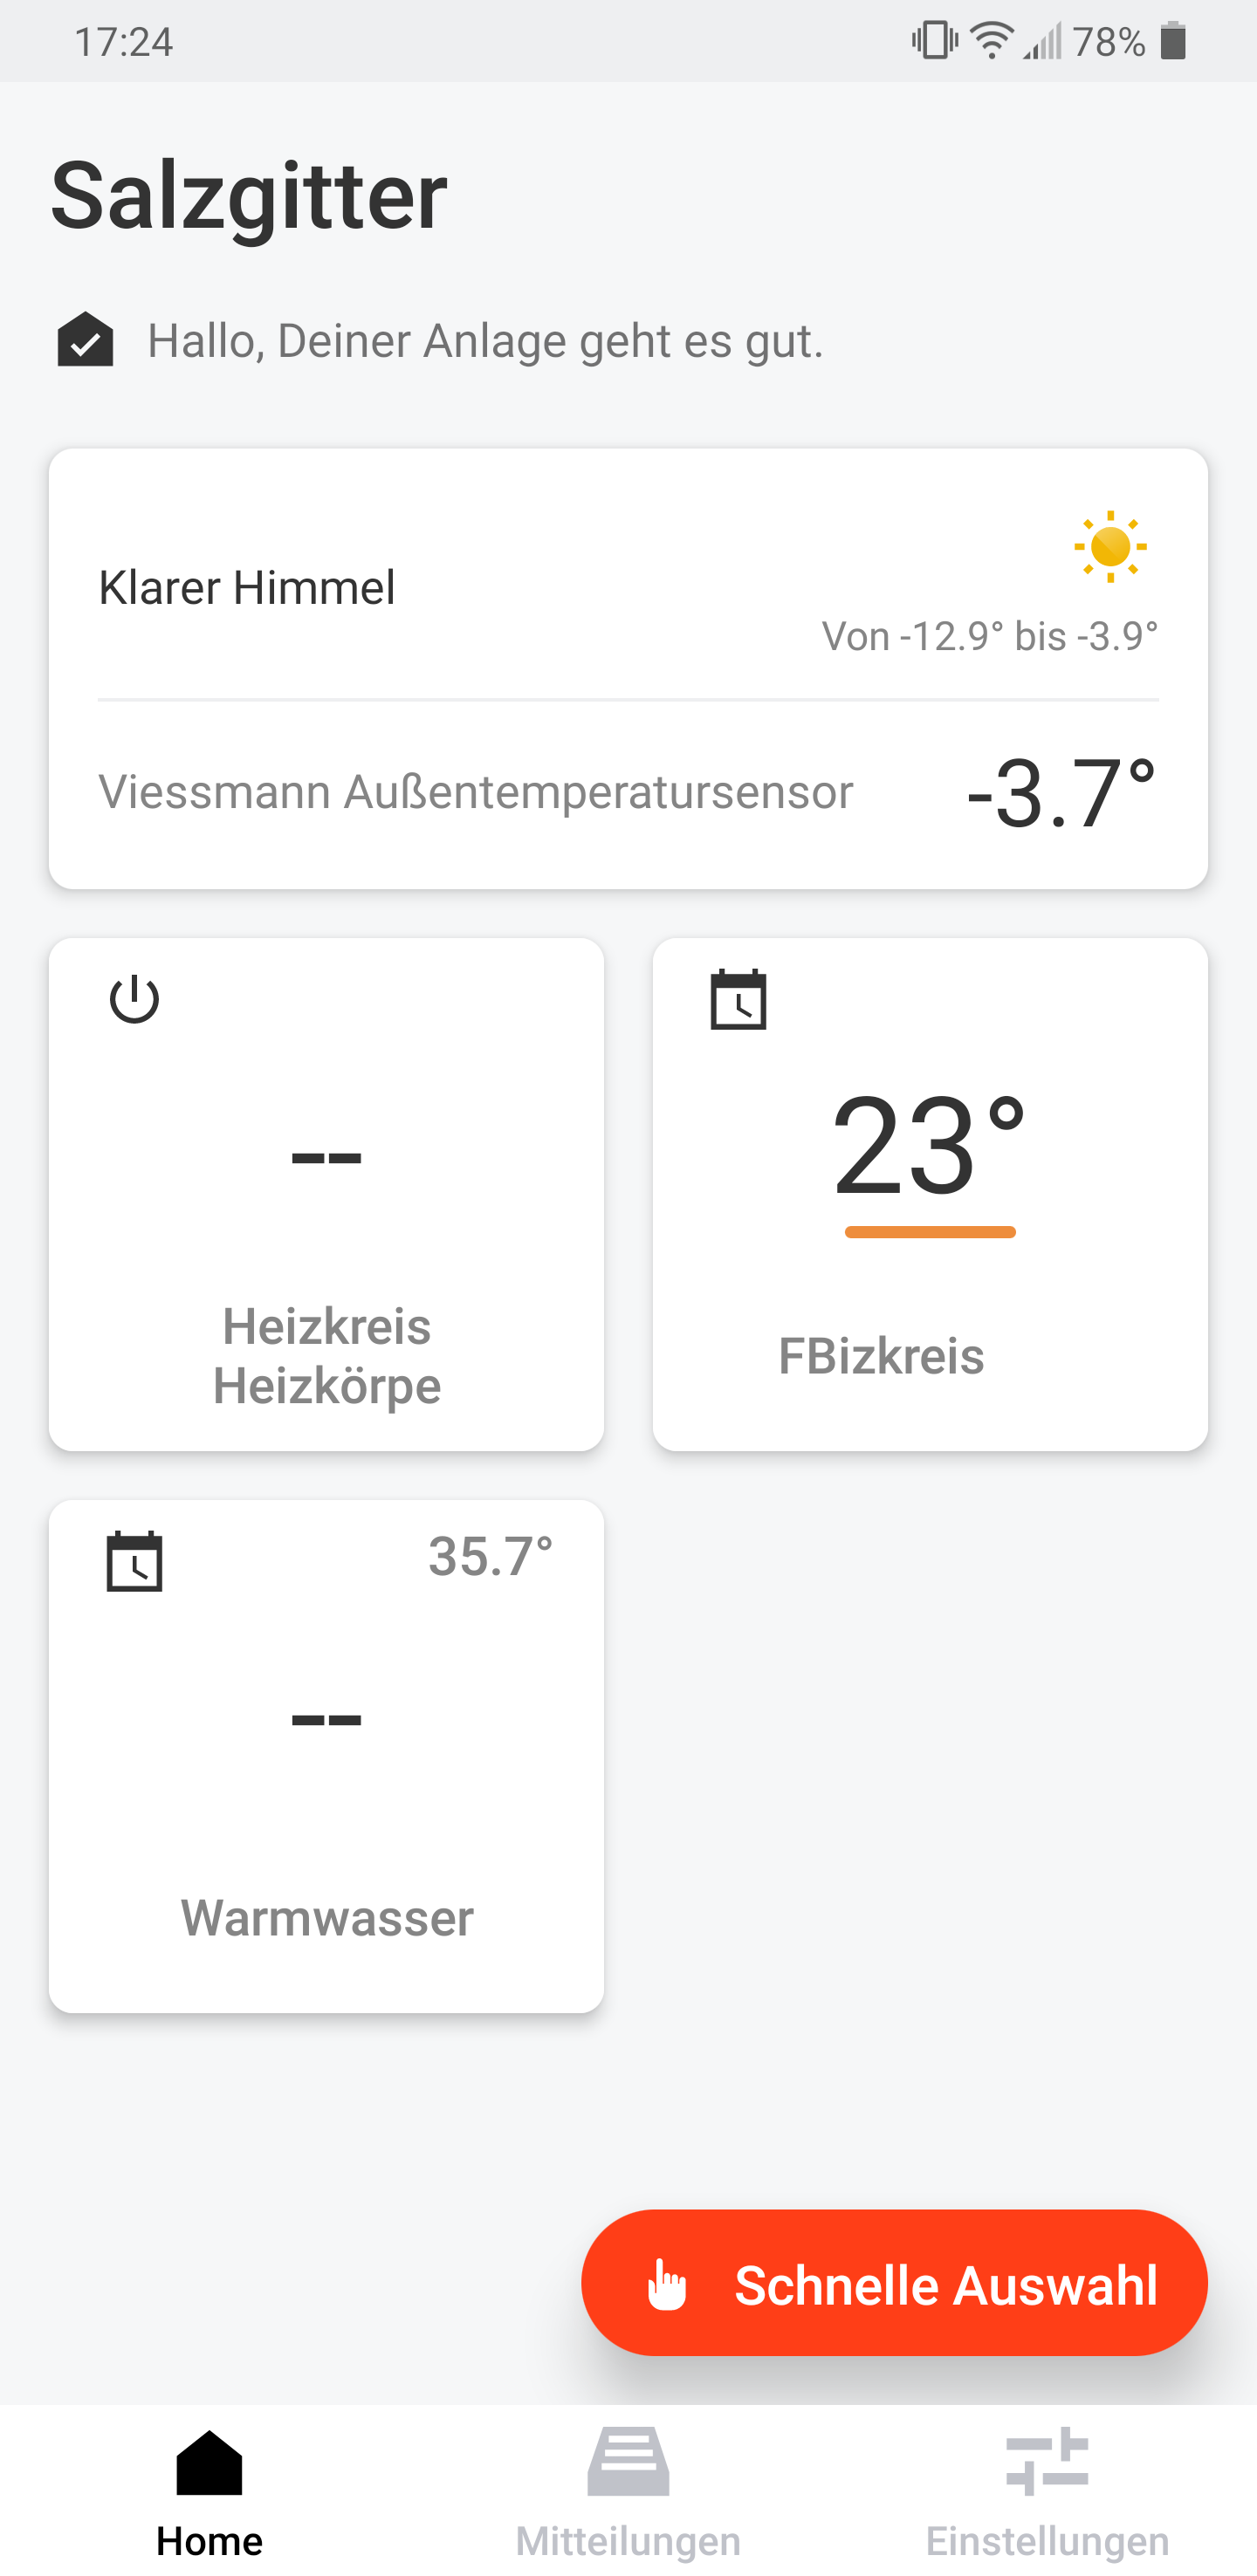Open the FBizkreis heating circuit card
This screenshot has width=1257, height=2576.
coord(930,1194)
